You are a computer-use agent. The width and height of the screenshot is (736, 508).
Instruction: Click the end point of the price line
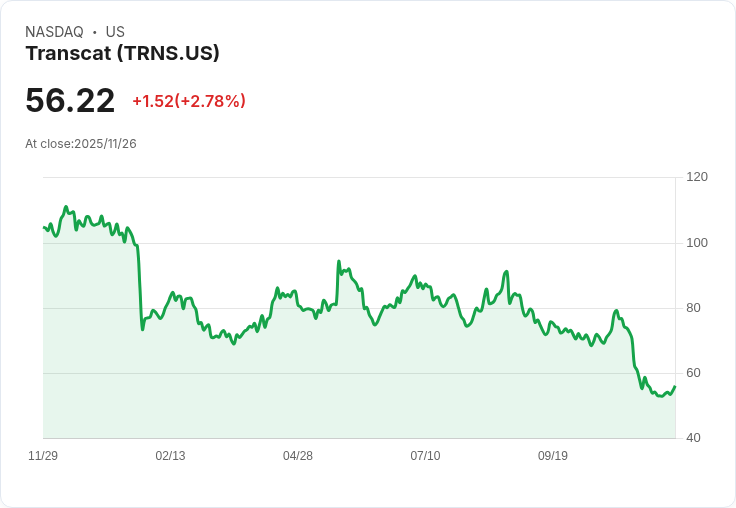(675, 386)
